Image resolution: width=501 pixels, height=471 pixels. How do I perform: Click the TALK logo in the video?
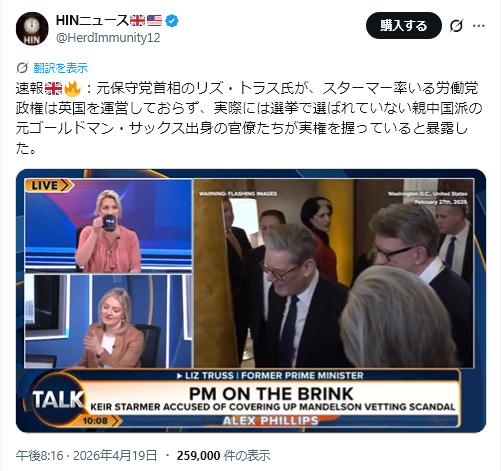tap(59, 399)
